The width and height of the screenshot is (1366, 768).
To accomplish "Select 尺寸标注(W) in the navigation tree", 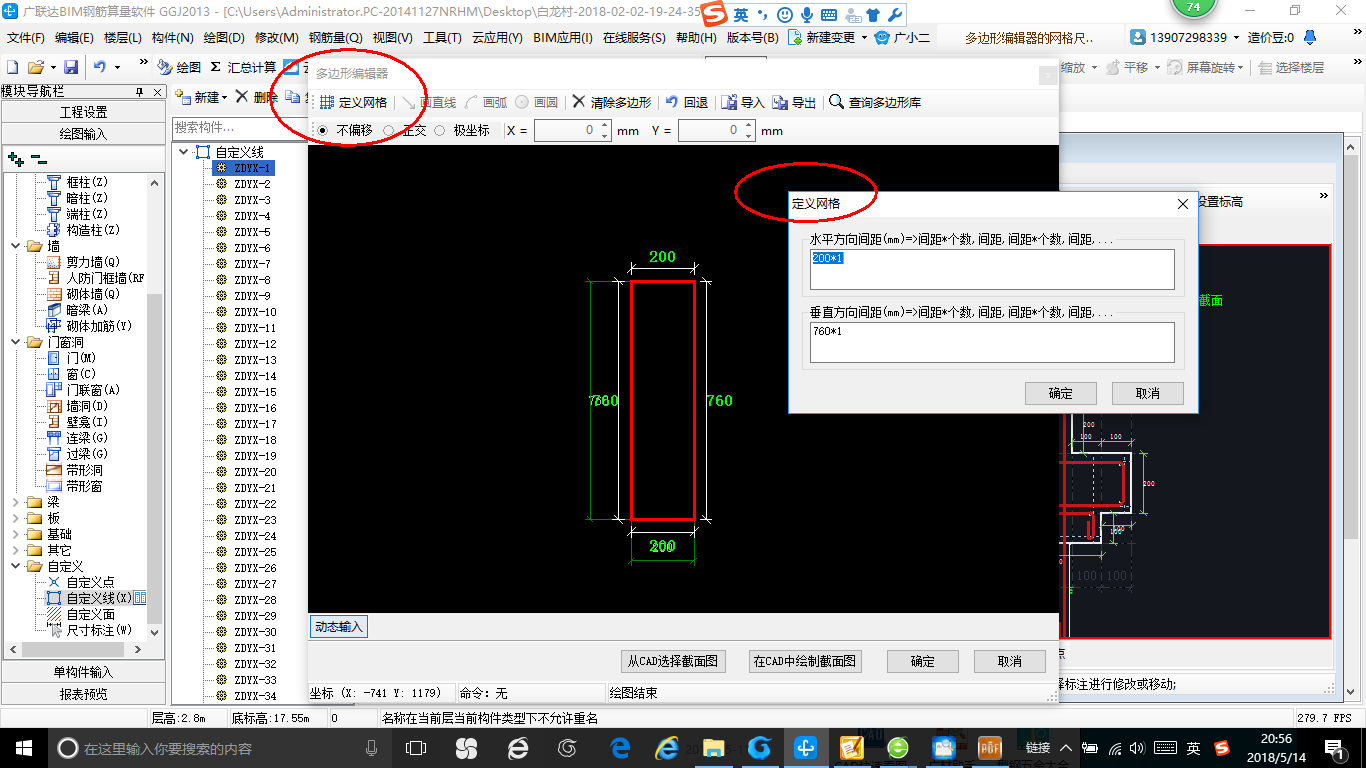I will pyautogui.click(x=98, y=630).
